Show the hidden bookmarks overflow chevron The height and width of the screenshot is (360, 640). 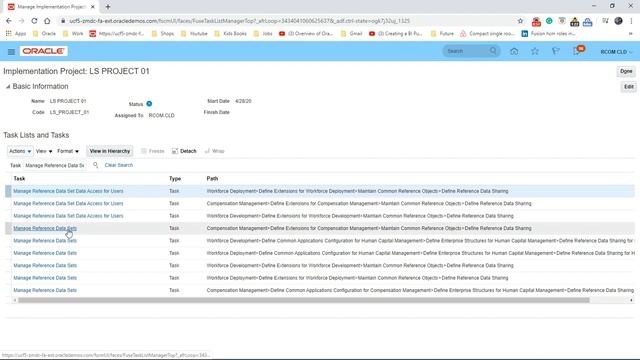(631, 33)
